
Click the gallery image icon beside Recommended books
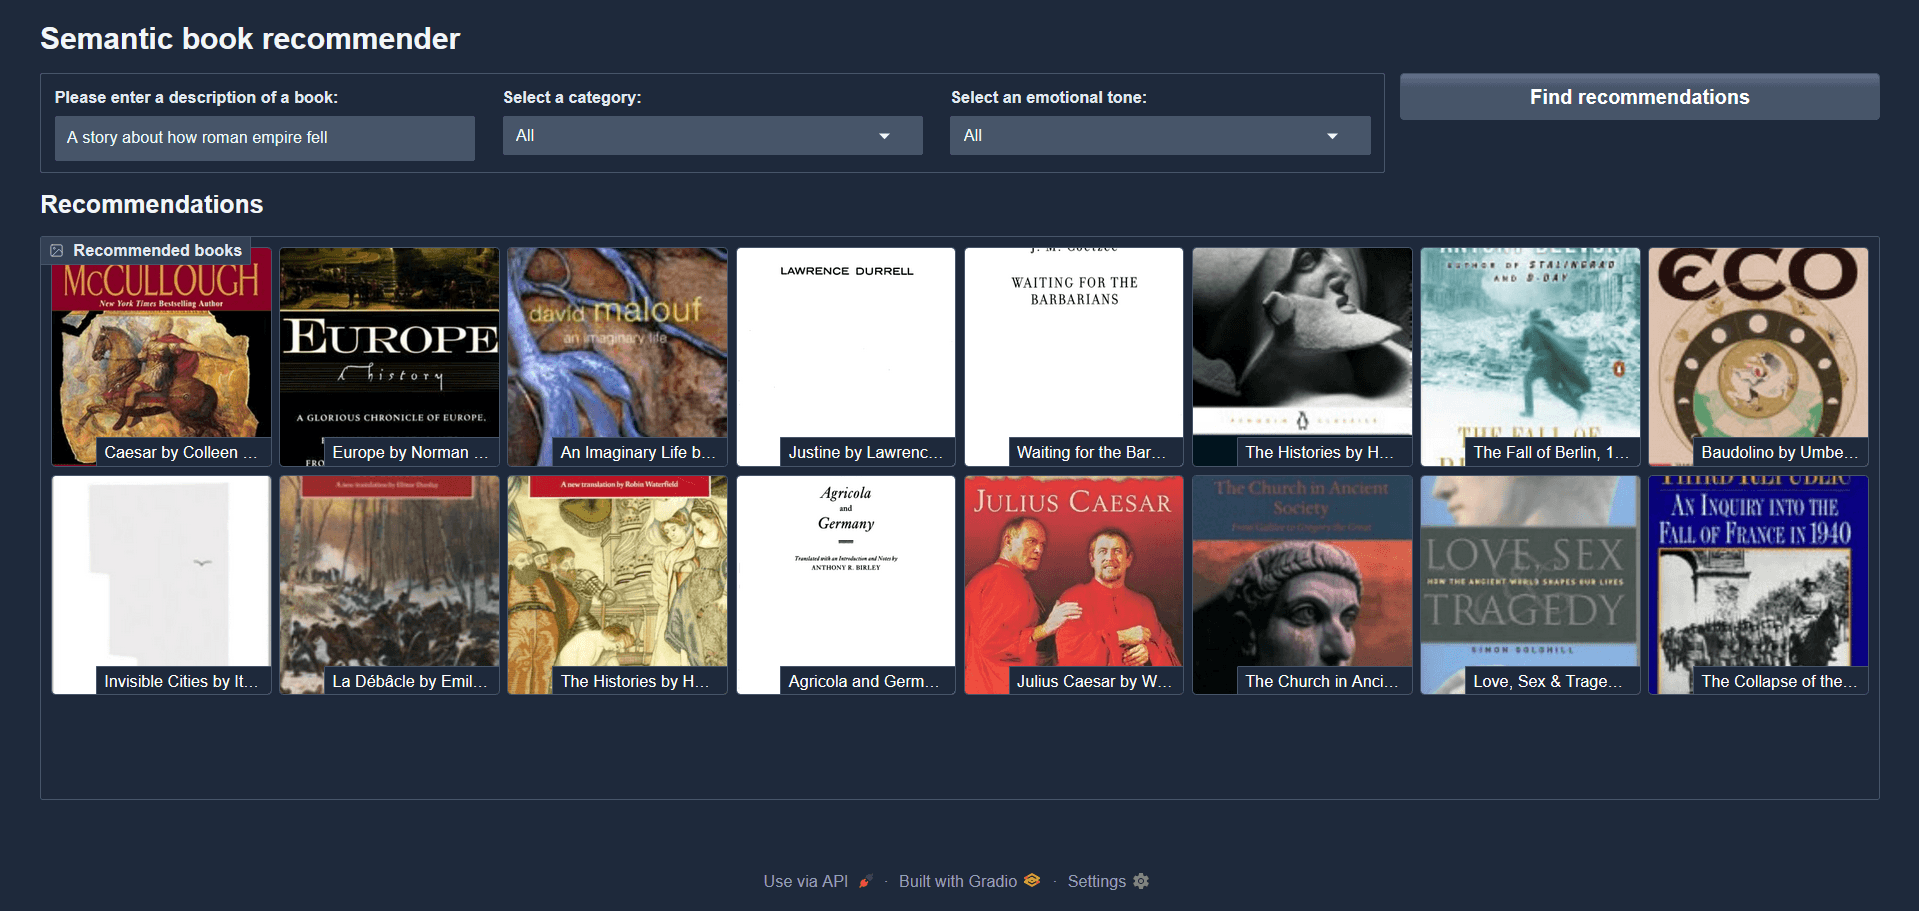click(x=57, y=250)
